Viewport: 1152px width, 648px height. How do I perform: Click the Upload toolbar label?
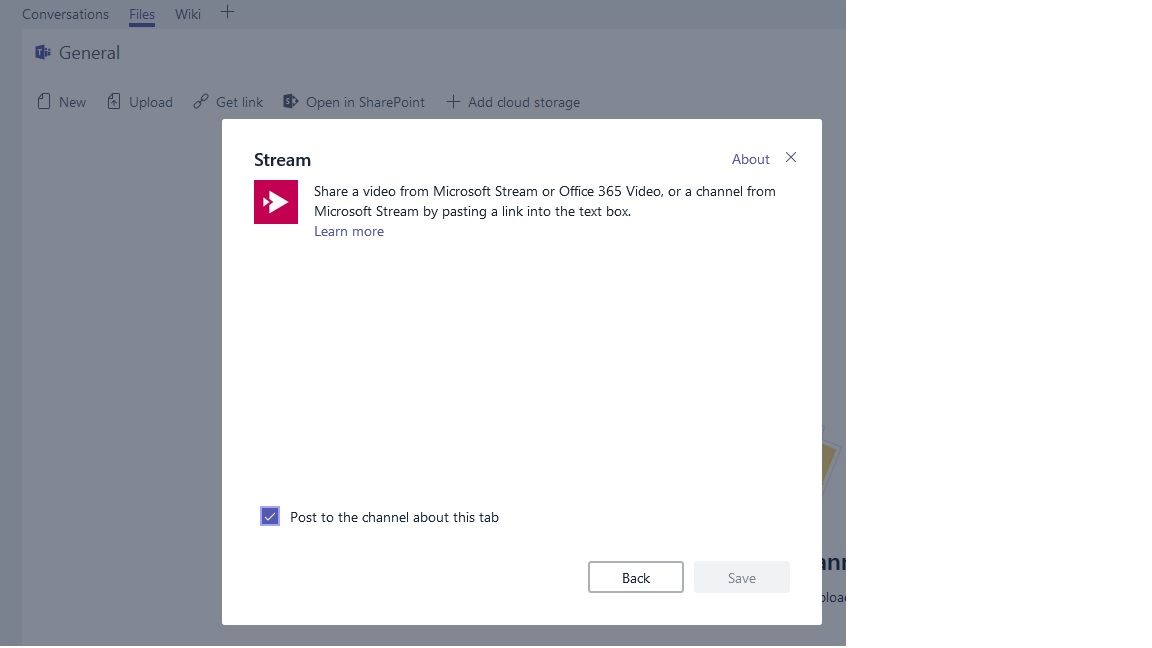(151, 101)
